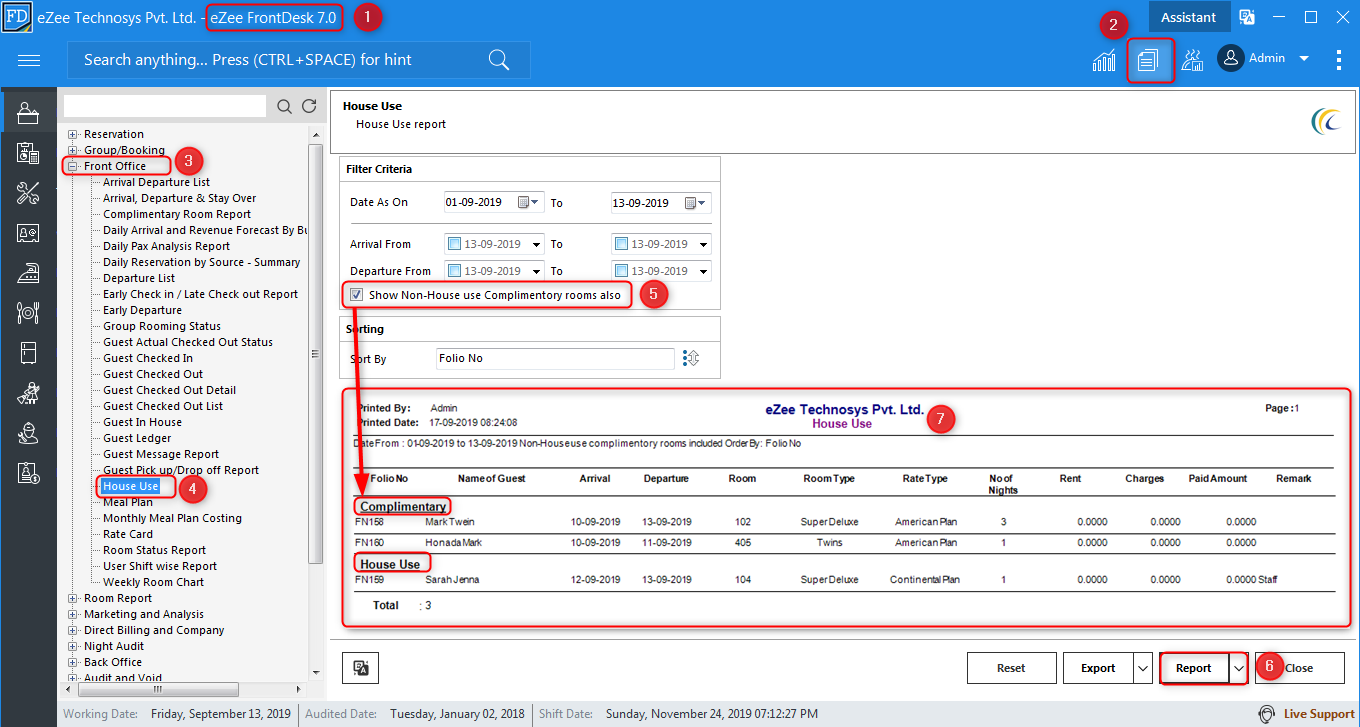Open the Date As On 'To' 13-09-2019 calendar dropdown
Viewport: 1360px width, 727px height.
tap(695, 203)
